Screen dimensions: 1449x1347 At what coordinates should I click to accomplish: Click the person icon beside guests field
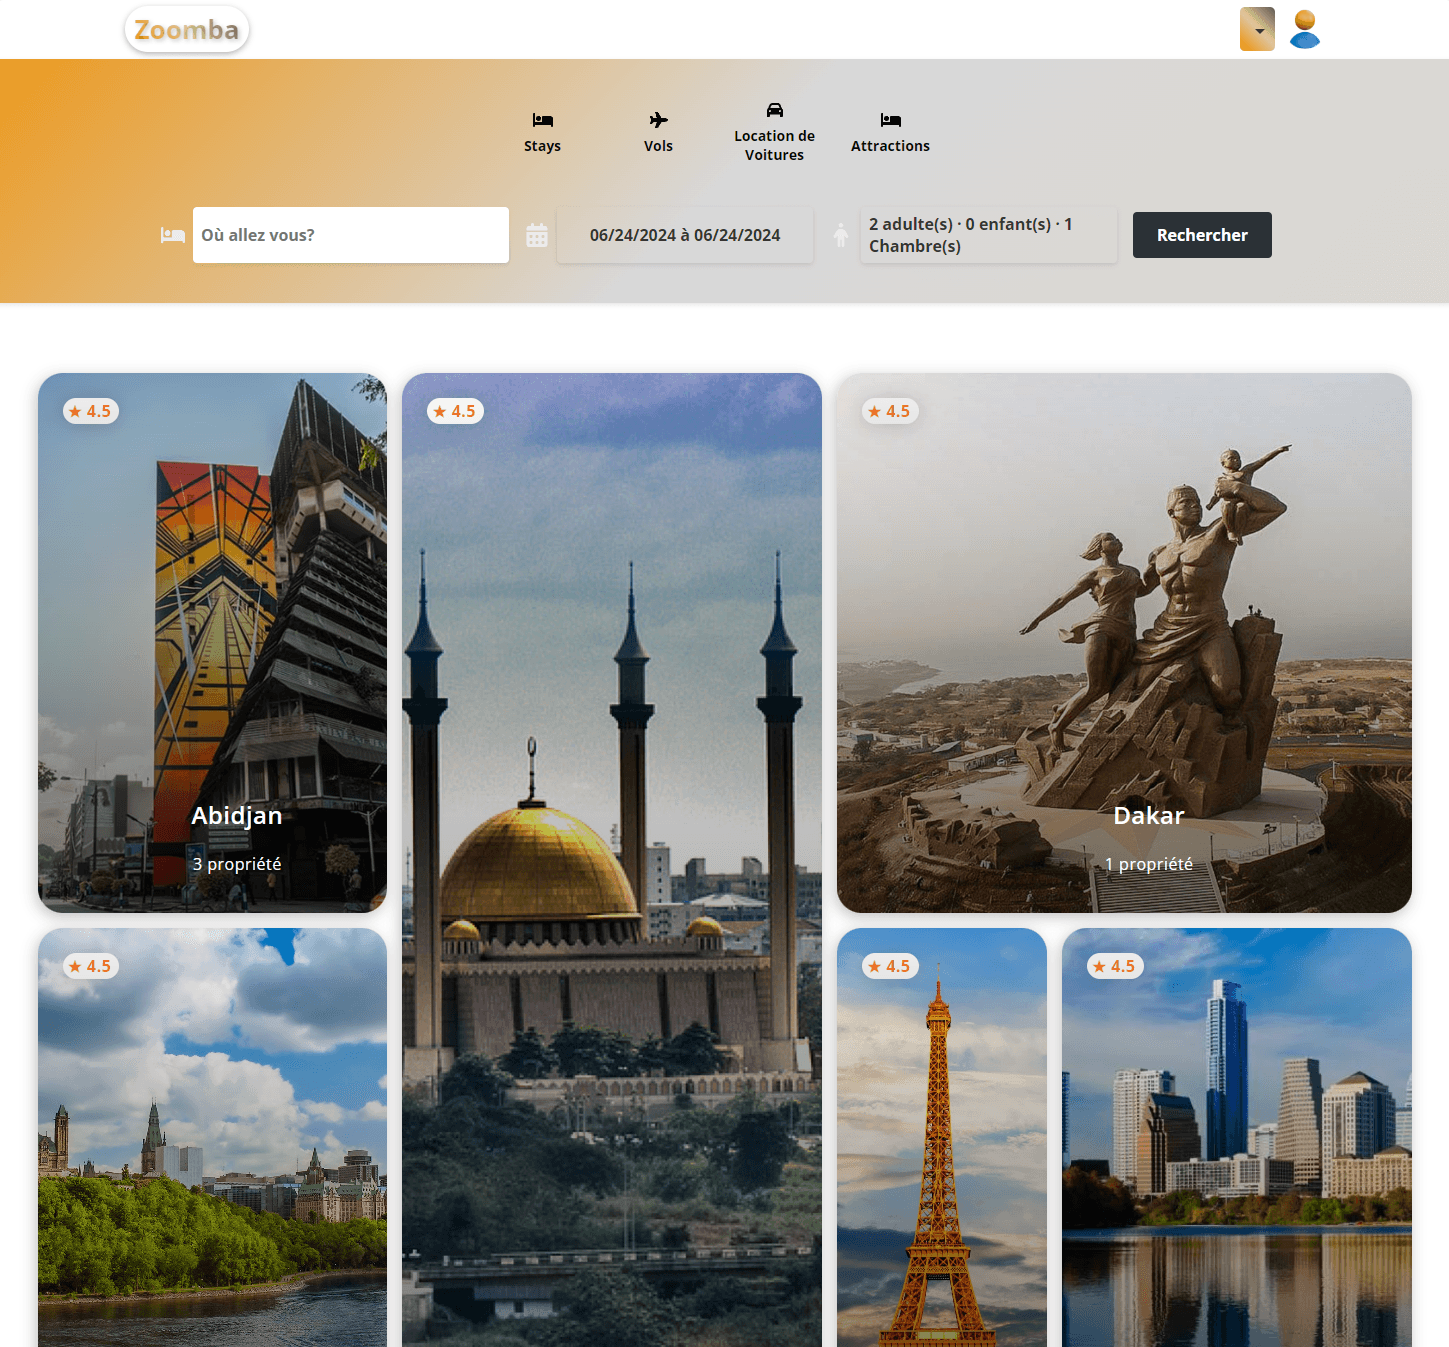point(841,235)
